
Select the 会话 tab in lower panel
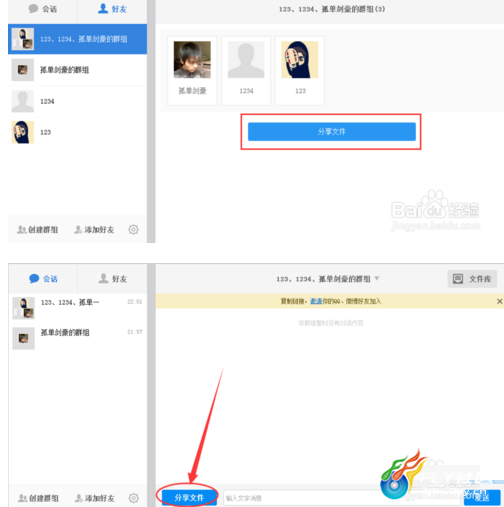[43, 279]
